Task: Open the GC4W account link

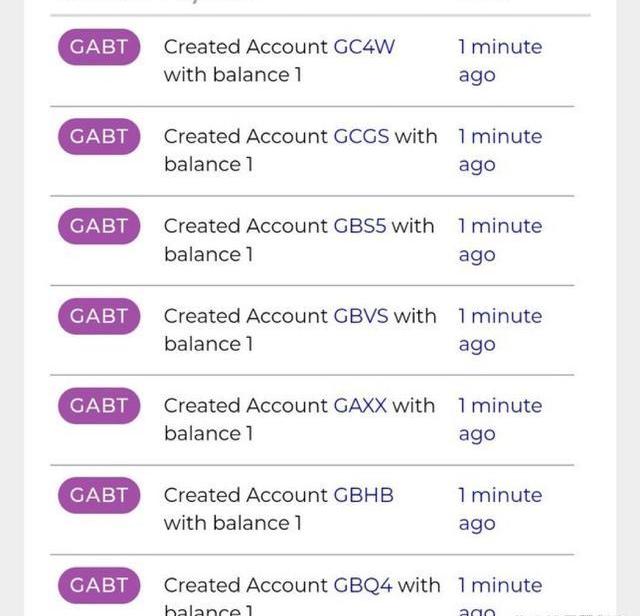Action: pos(364,47)
